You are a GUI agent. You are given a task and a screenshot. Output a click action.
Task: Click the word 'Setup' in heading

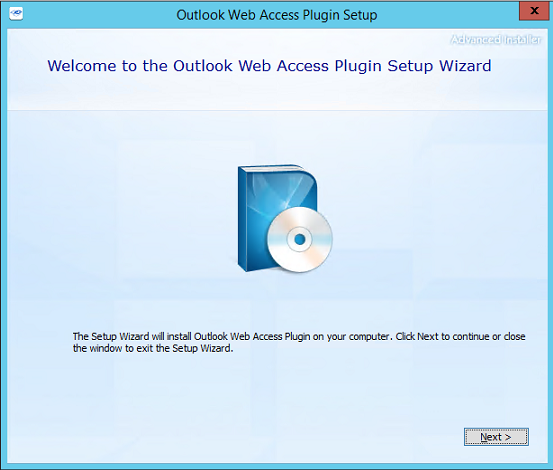click(x=410, y=66)
